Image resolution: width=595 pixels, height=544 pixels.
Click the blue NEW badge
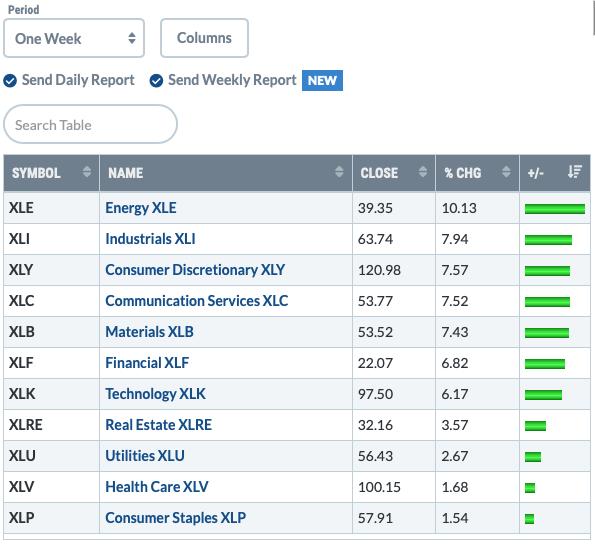tap(322, 80)
